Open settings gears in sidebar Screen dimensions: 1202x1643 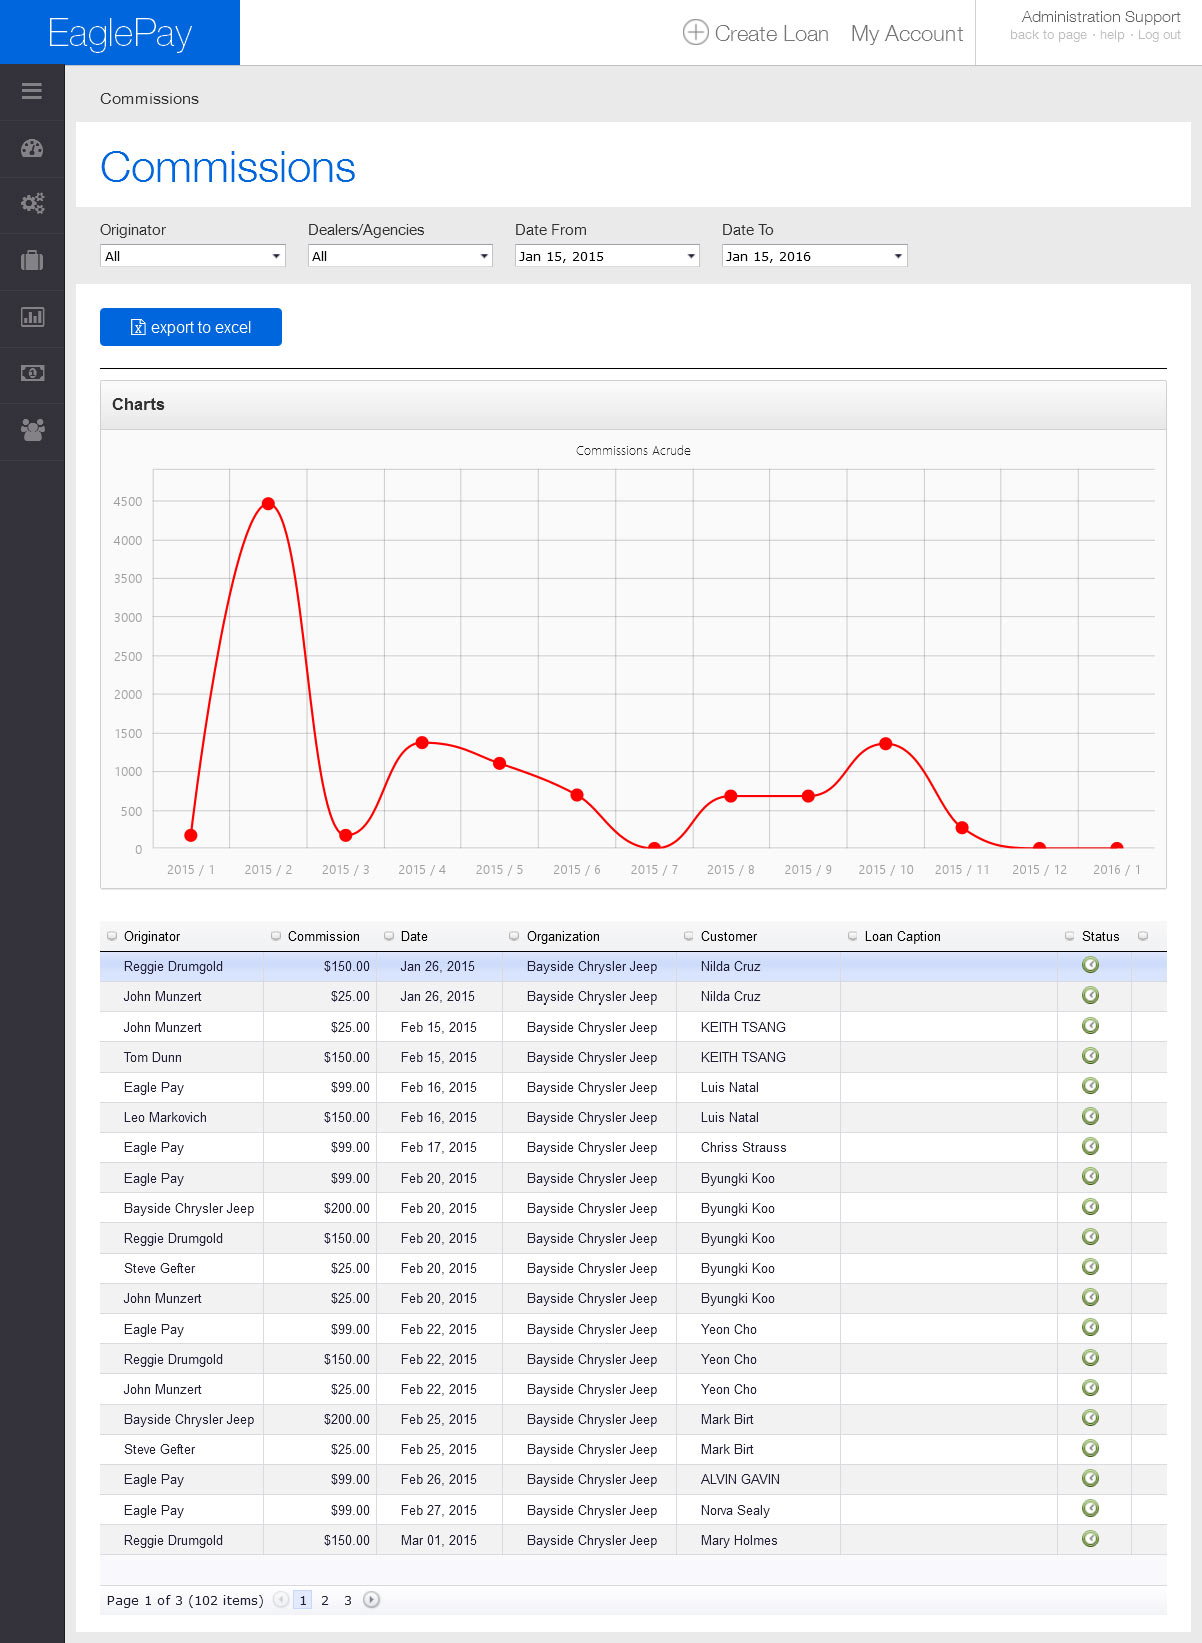point(32,204)
